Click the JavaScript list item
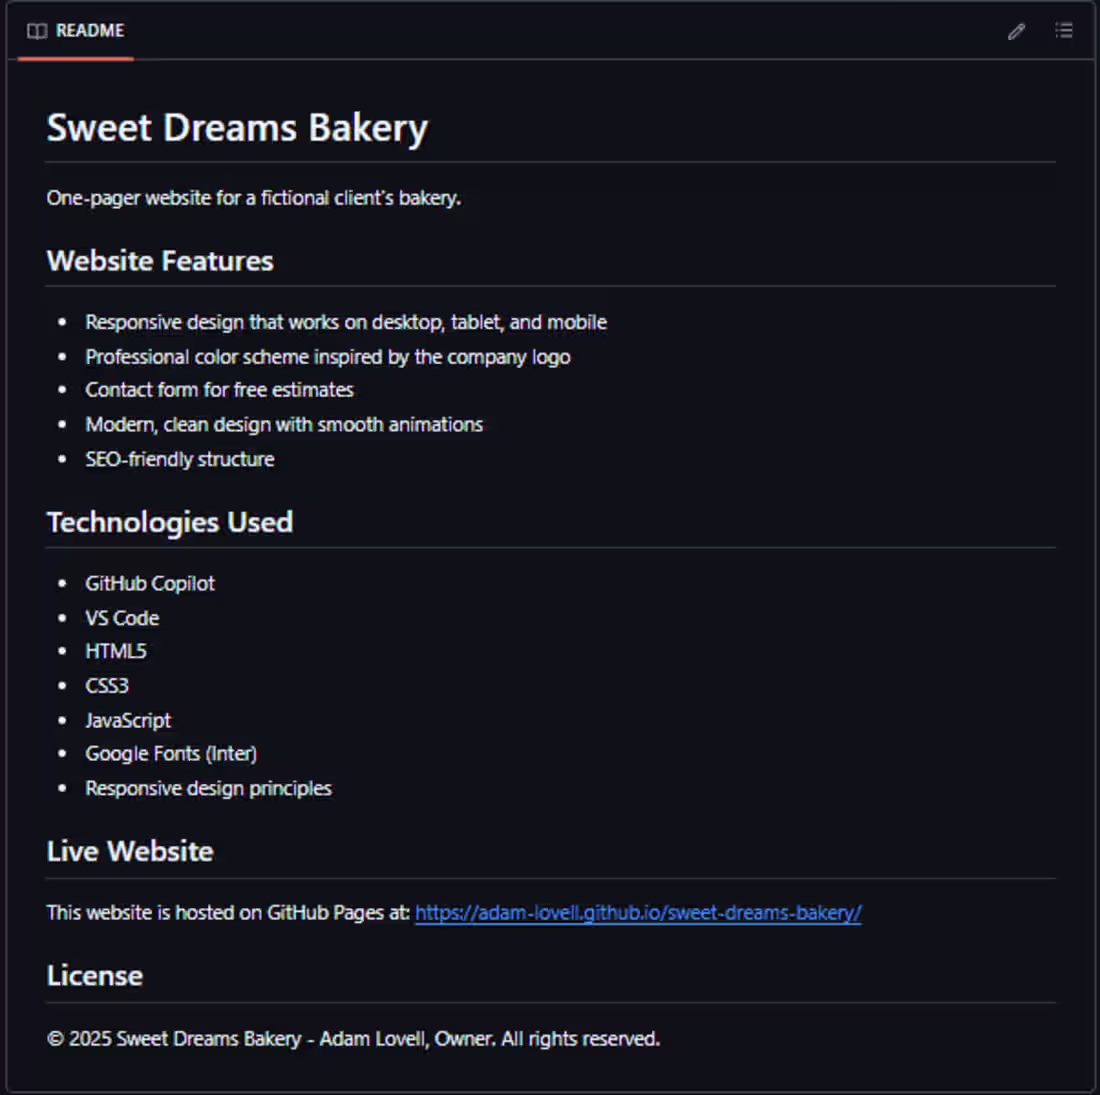1100x1095 pixels. coord(128,720)
